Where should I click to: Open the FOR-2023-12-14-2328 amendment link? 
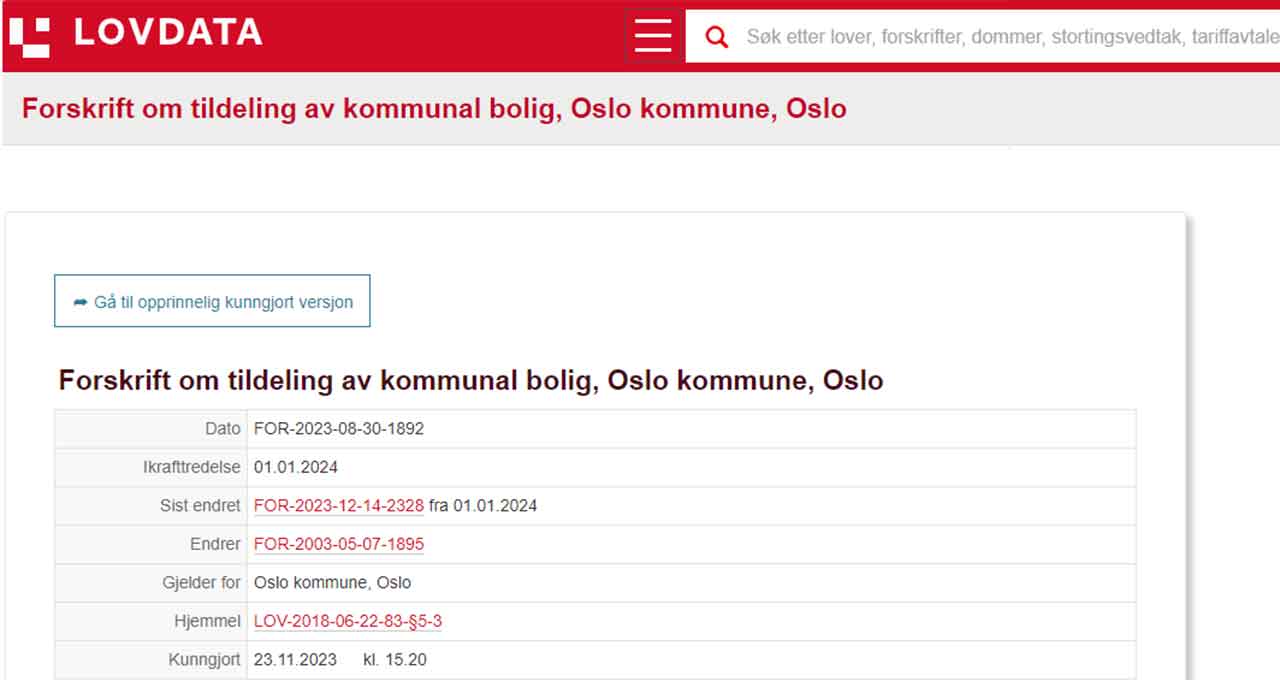[x=337, y=506]
